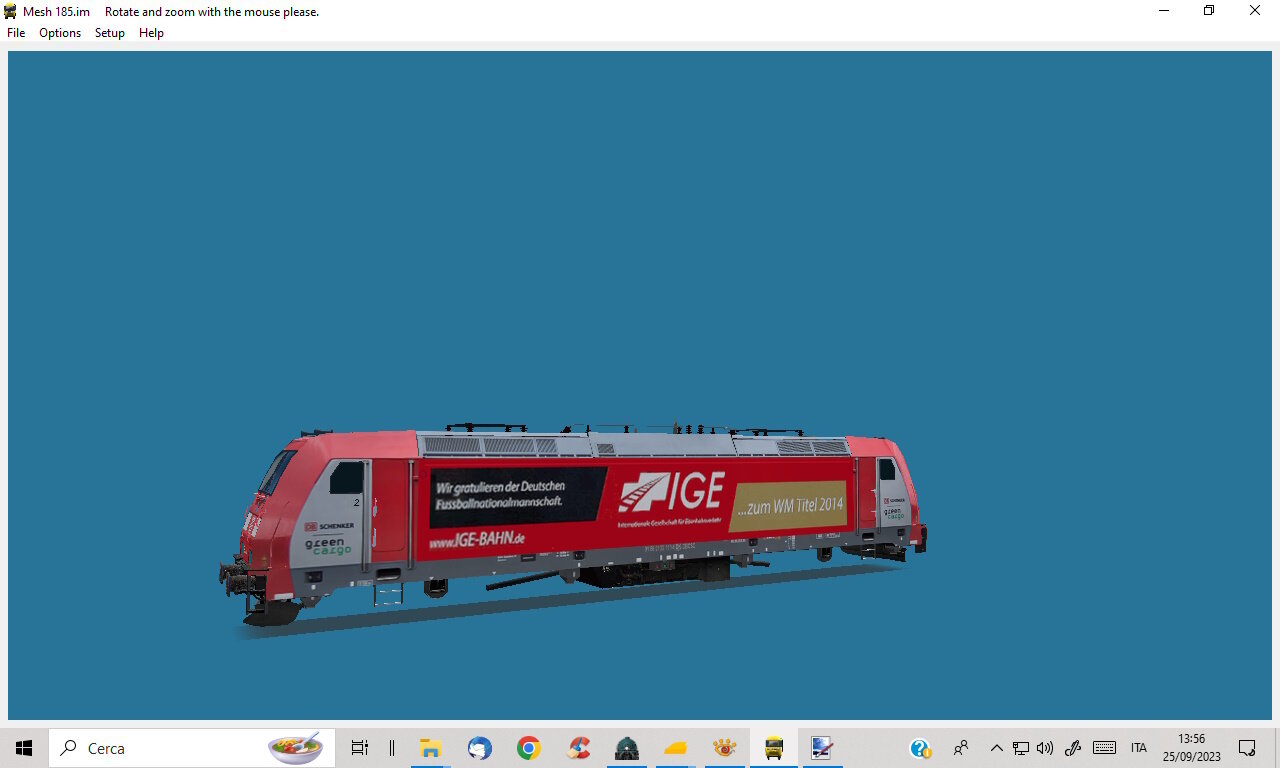Click the Cerca search box in taskbar
This screenshot has width=1280, height=768.
coord(192,748)
